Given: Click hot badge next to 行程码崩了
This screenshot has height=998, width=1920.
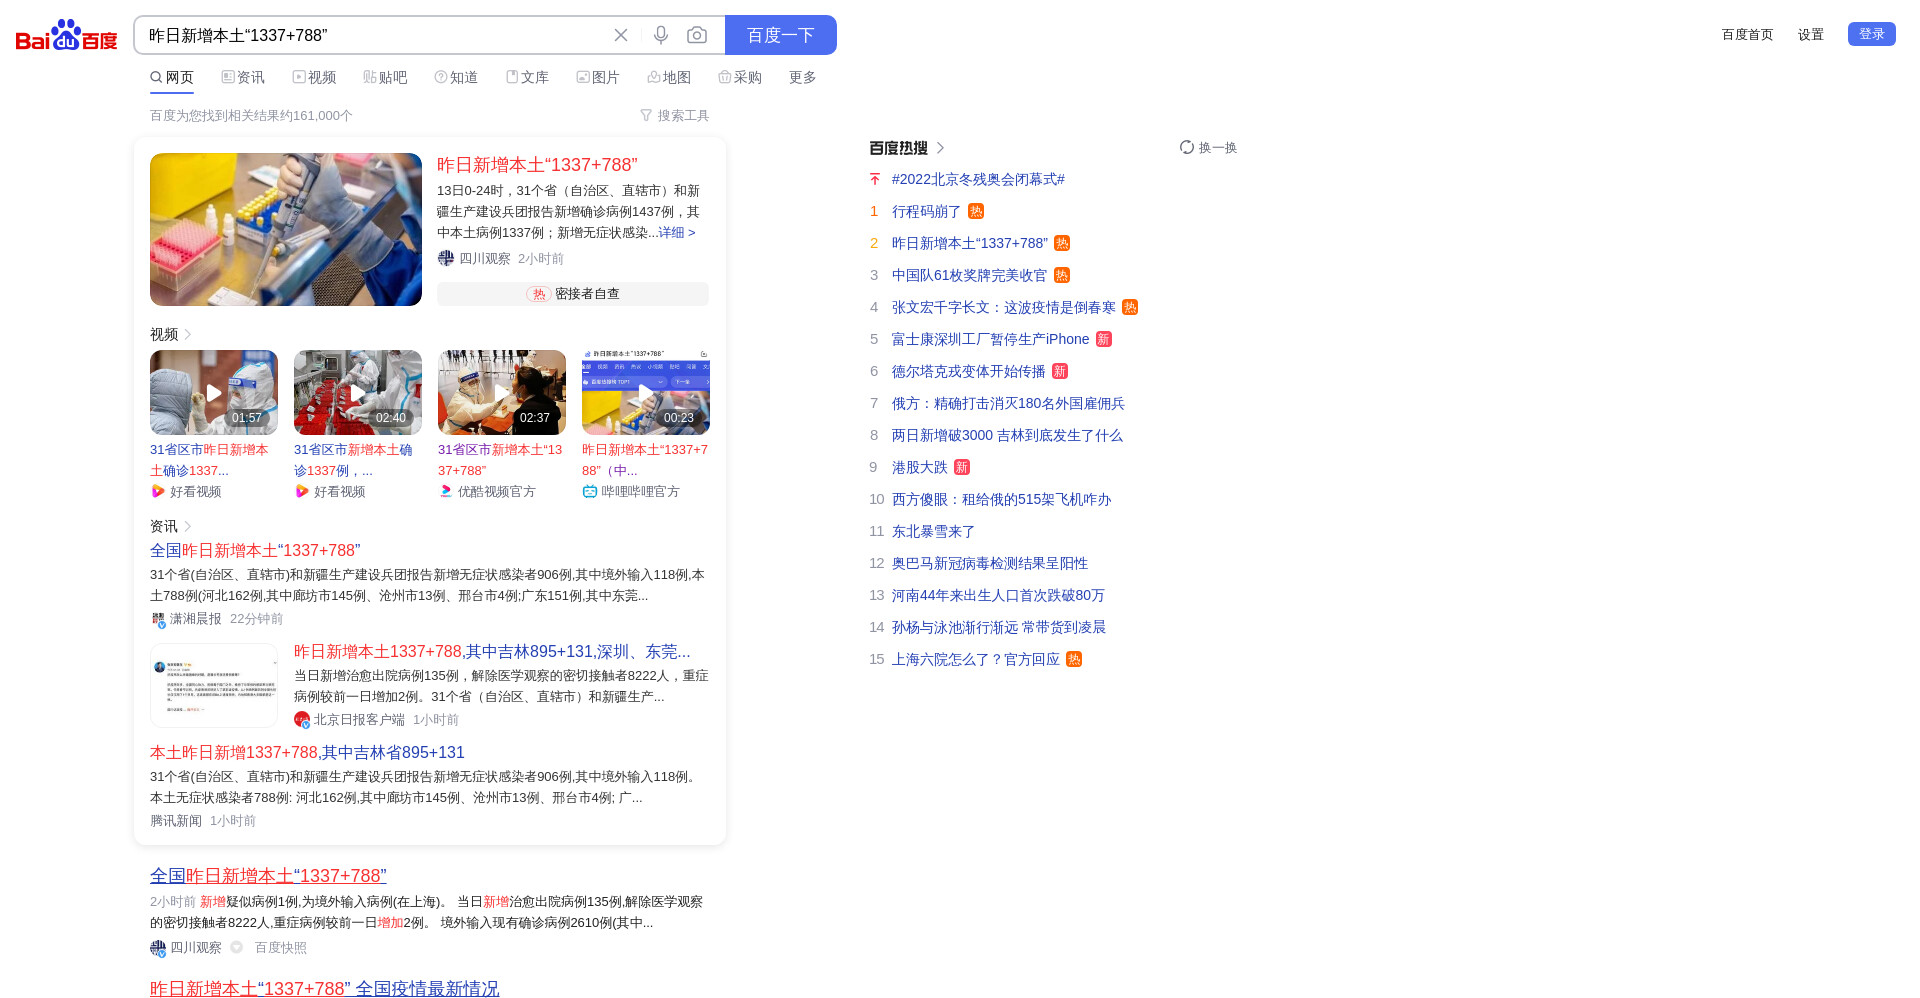Looking at the screenshot, I should (x=976, y=211).
